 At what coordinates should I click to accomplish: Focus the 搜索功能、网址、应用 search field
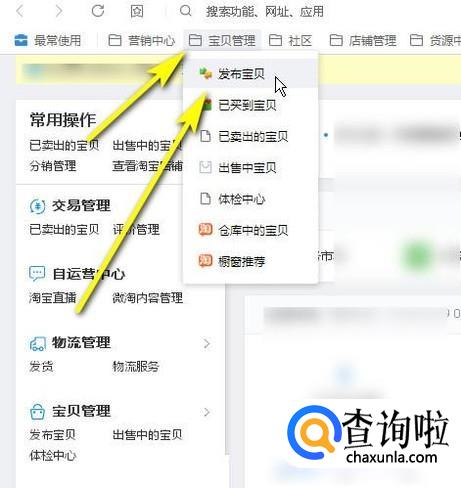[x=265, y=12]
